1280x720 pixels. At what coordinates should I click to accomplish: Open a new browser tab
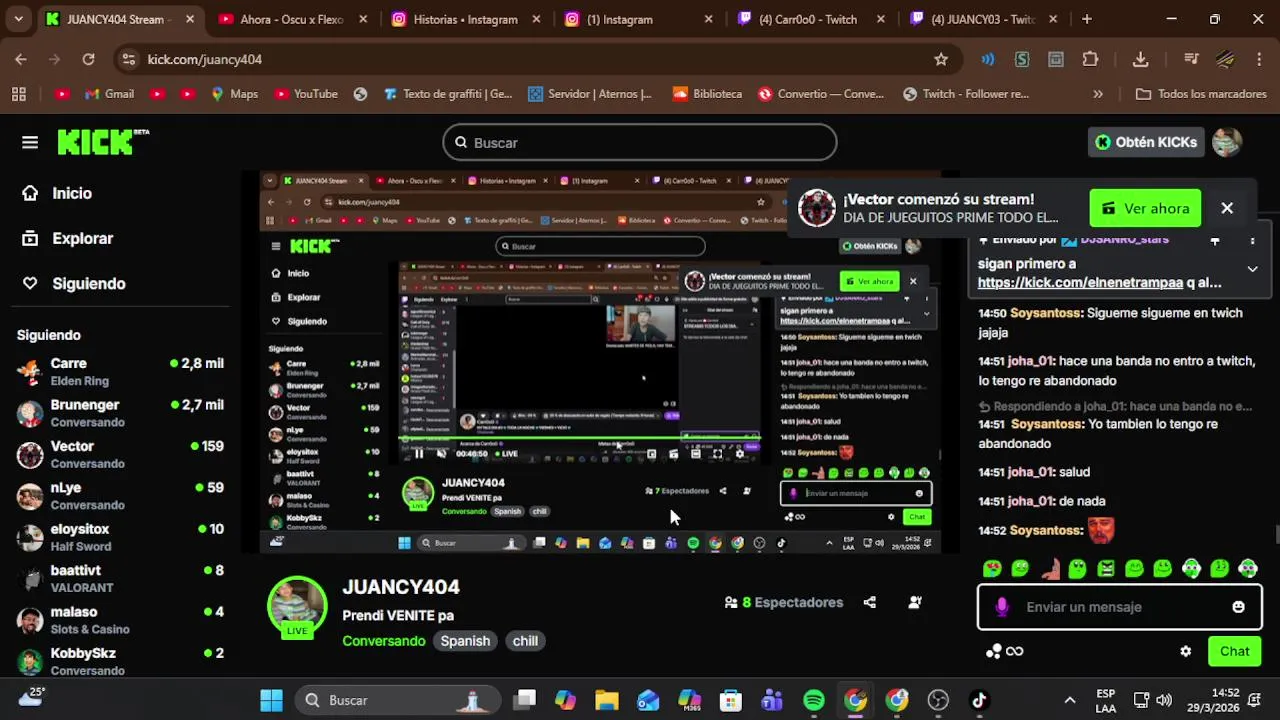[1087, 19]
